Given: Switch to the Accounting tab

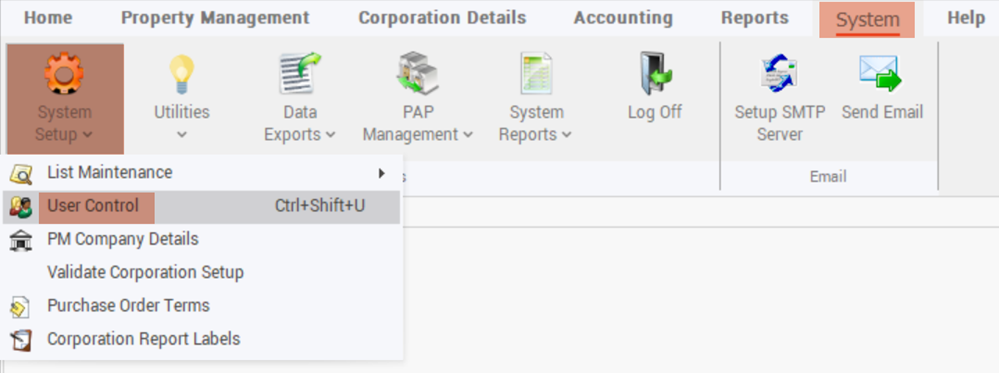Looking at the screenshot, I should (623, 18).
